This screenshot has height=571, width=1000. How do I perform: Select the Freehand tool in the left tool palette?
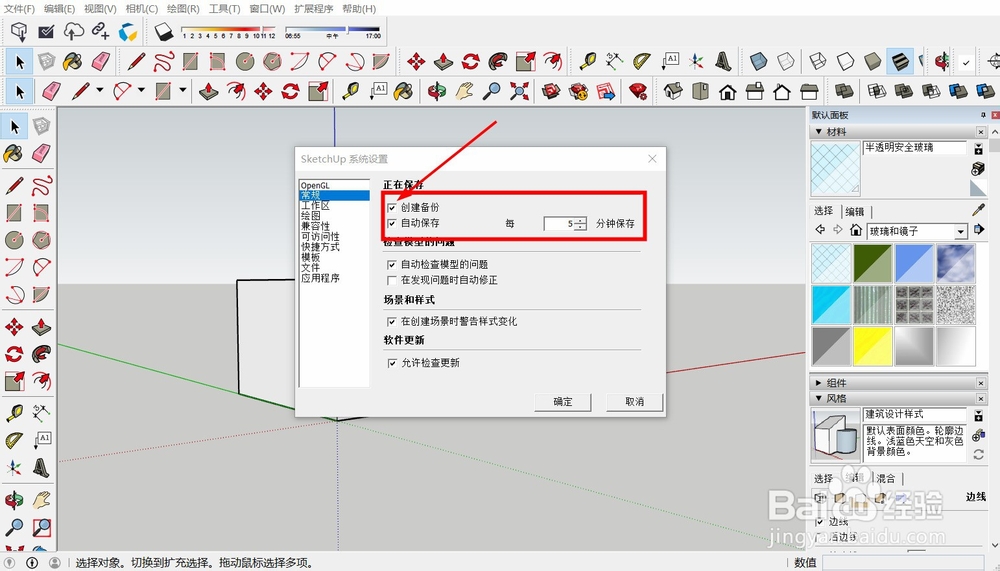[x=41, y=186]
